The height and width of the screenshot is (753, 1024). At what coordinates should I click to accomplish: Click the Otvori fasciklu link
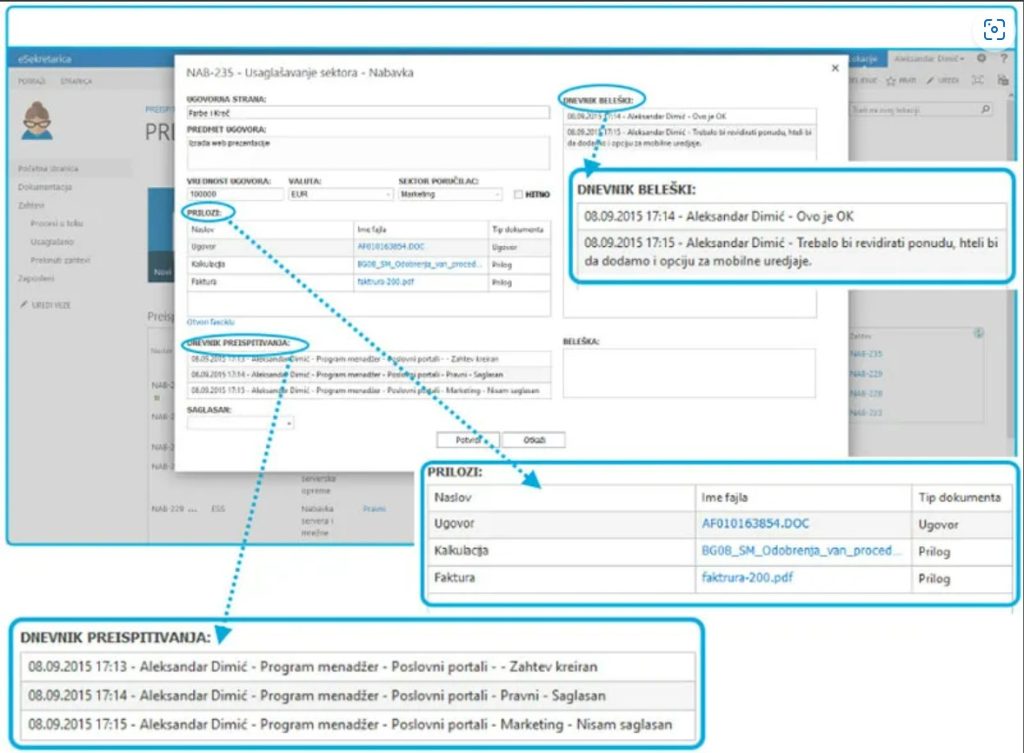tap(210, 322)
